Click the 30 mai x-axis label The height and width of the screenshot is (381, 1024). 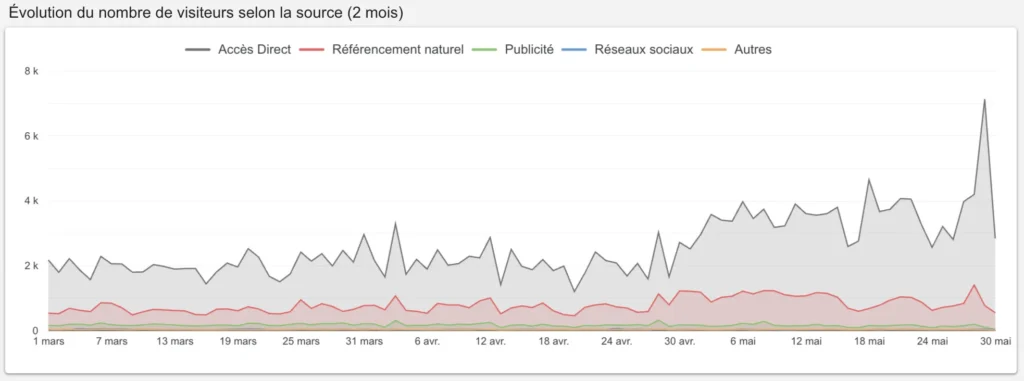click(x=996, y=341)
